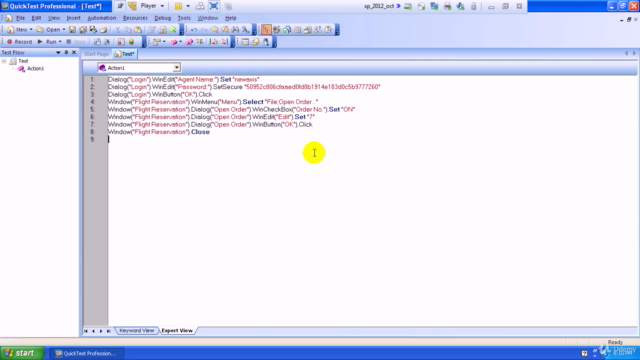Click the New test toolbar button
The width and height of the screenshot is (640, 360).
(18, 29)
